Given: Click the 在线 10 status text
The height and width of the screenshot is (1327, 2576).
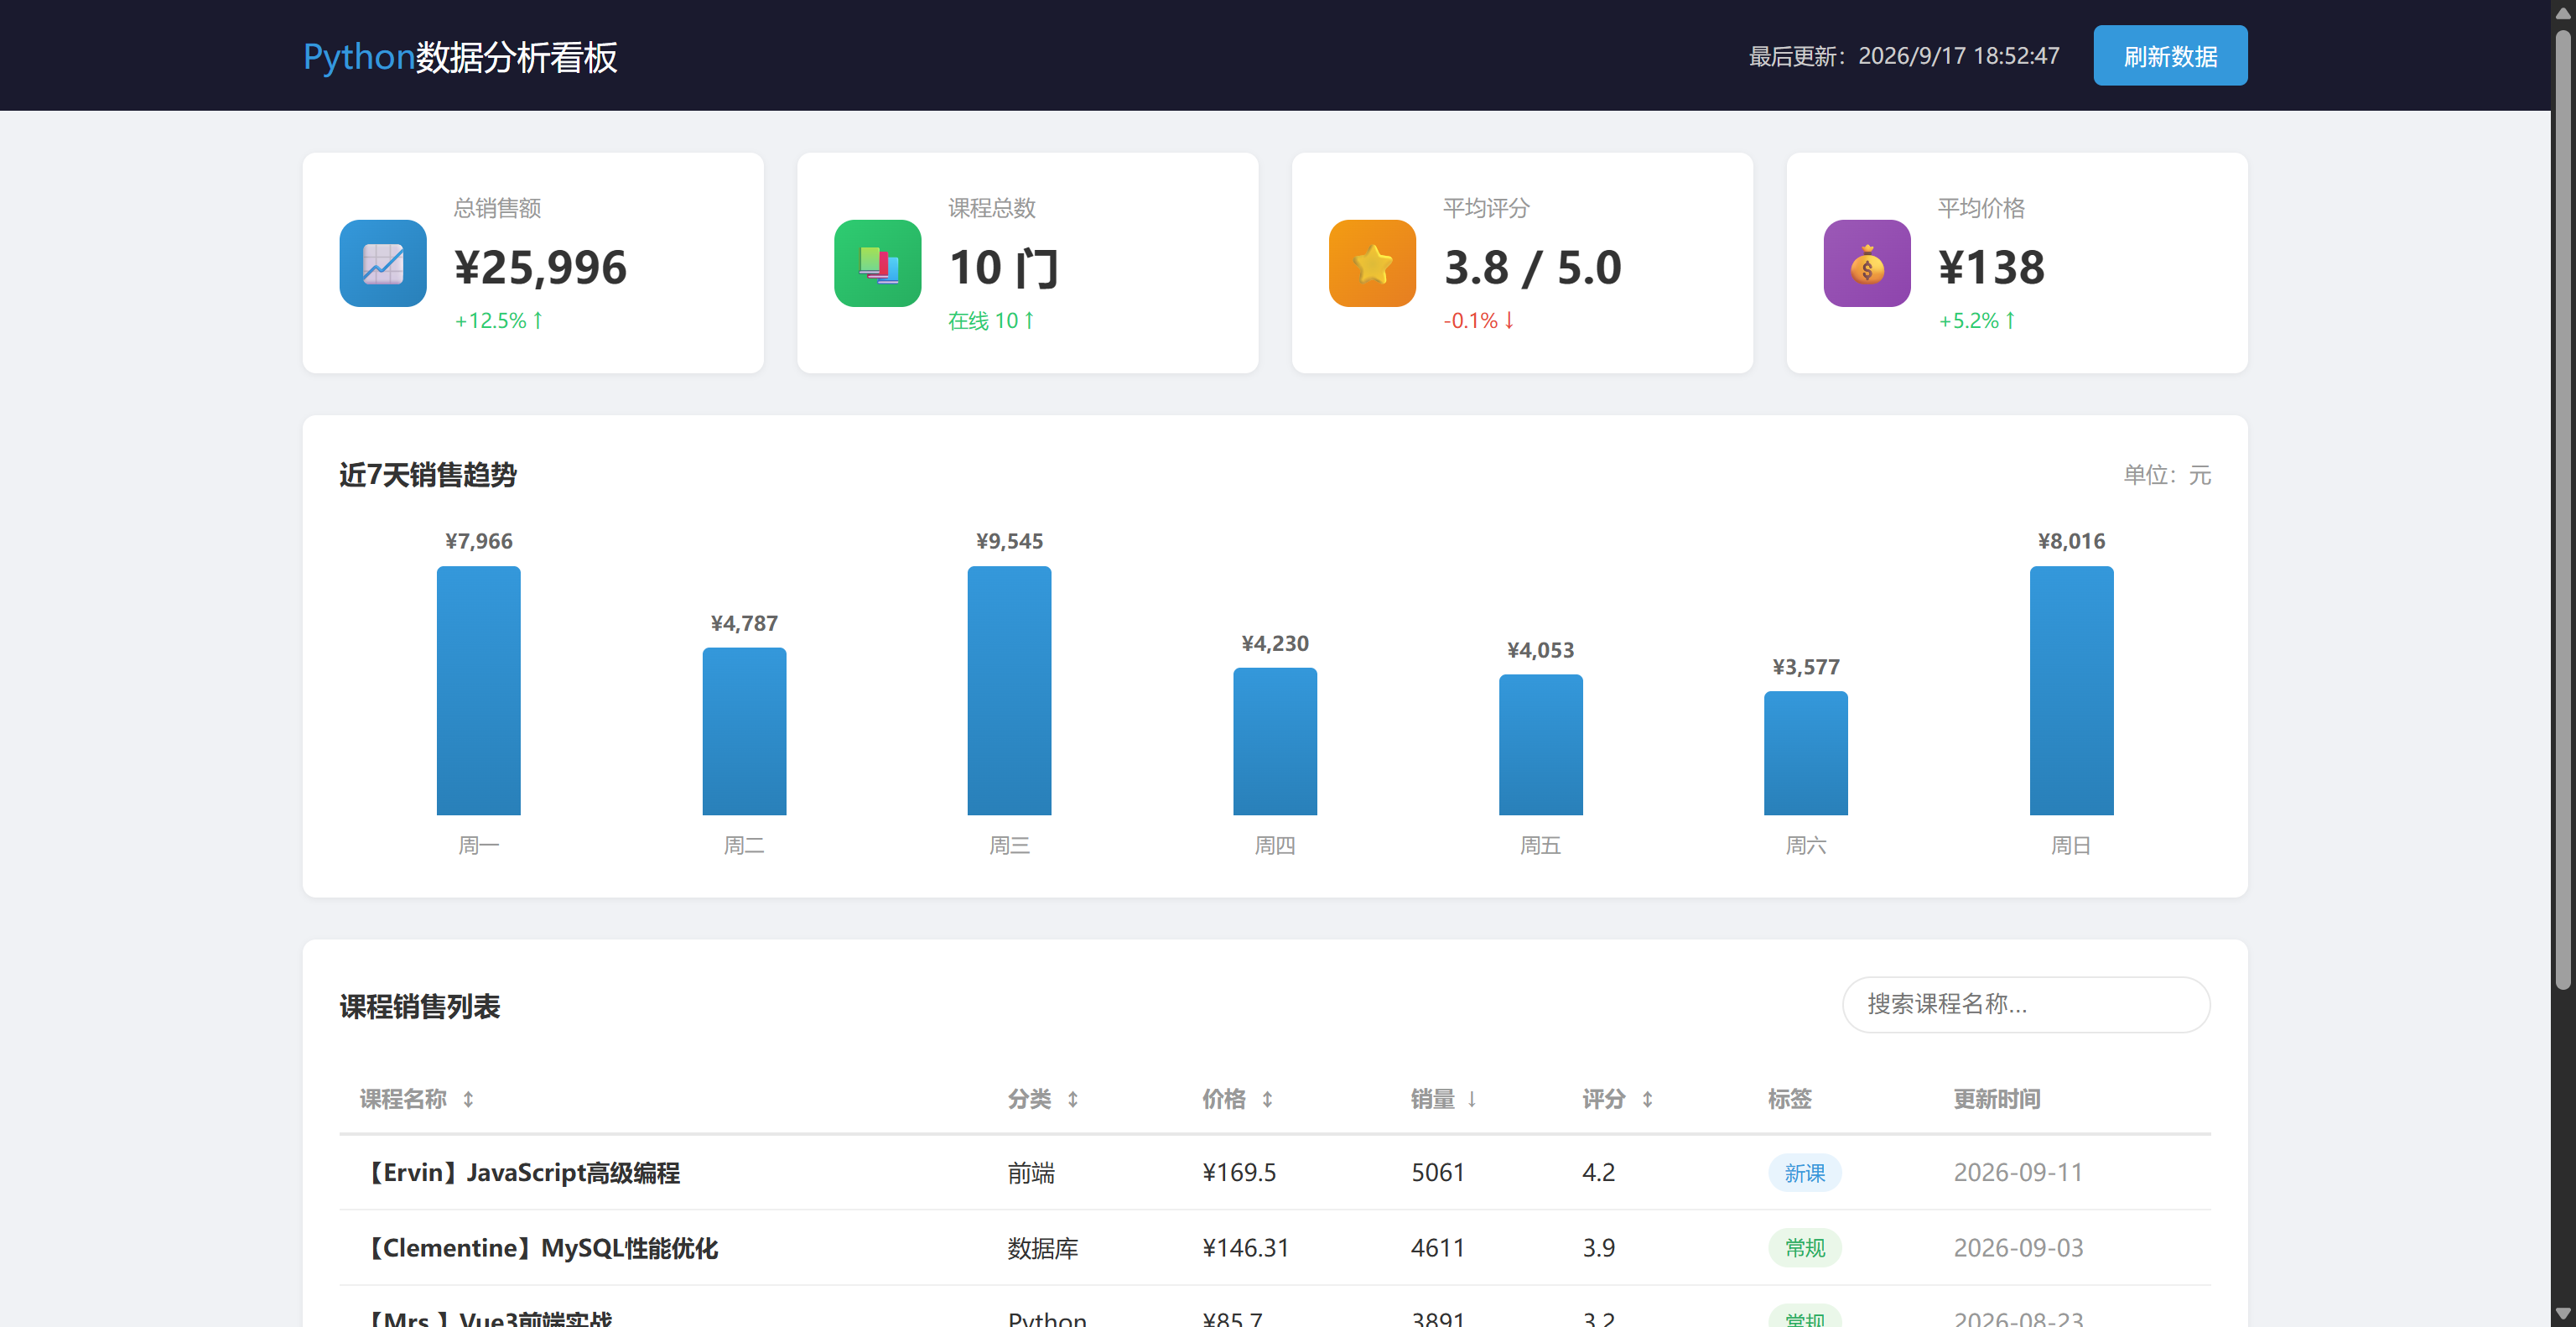Looking at the screenshot, I should click(991, 320).
